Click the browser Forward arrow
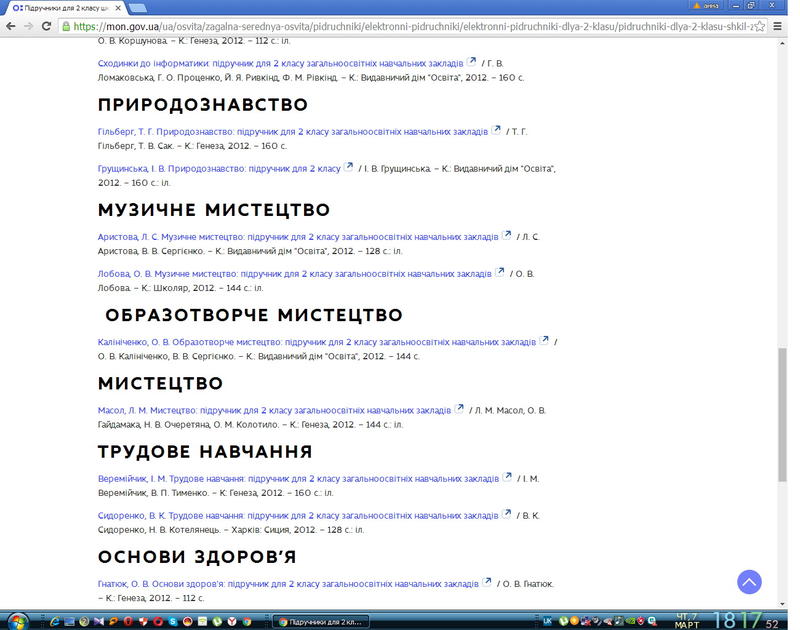Viewport: 800px width, 630px height. tap(29, 26)
